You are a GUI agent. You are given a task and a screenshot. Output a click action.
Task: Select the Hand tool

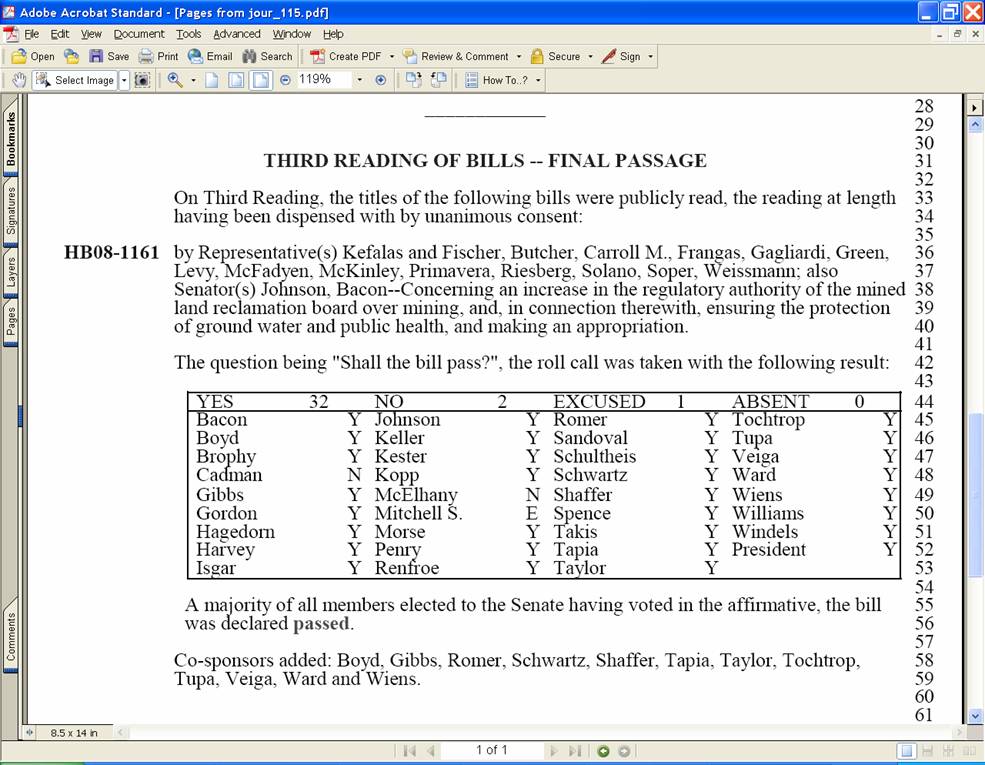pos(19,80)
